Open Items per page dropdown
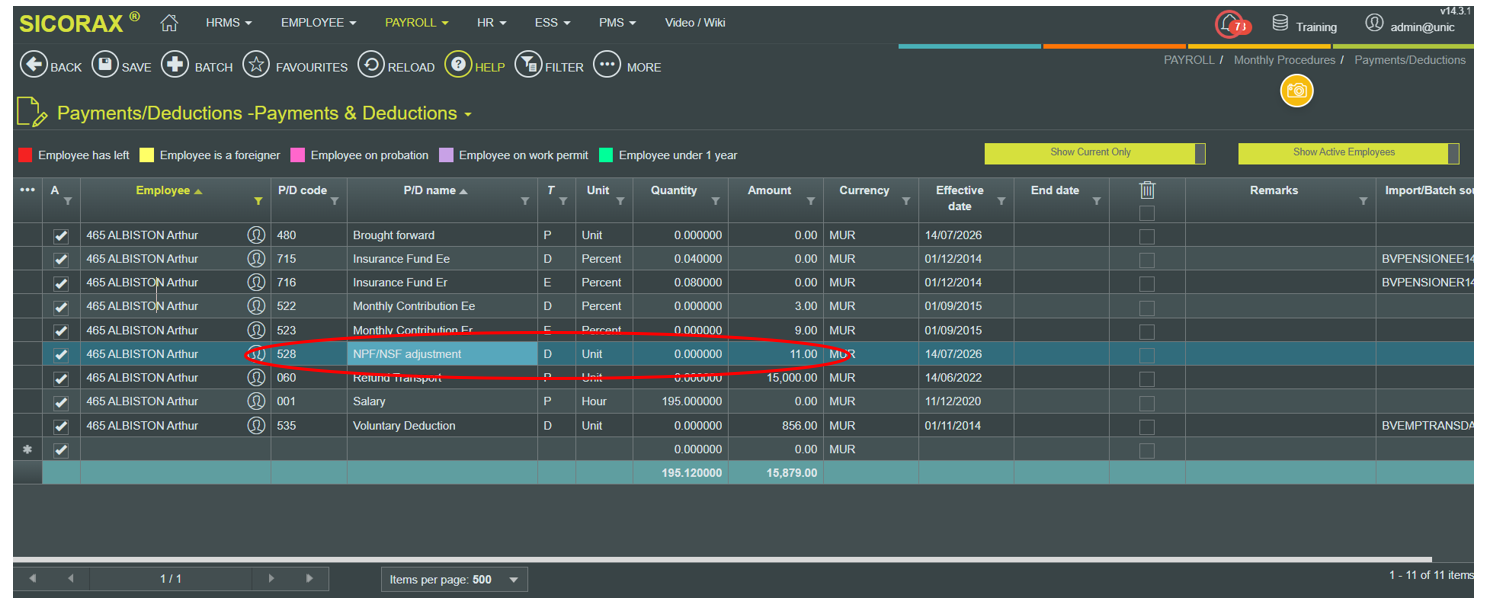The height and width of the screenshot is (606, 1488). click(455, 580)
